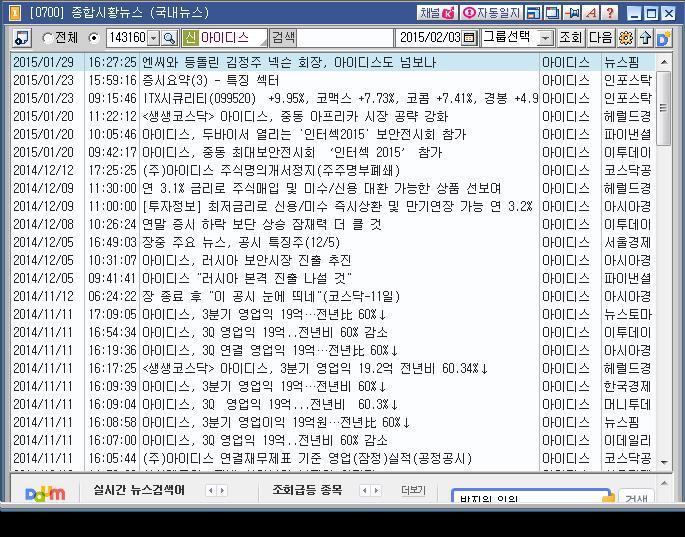Open news '[투자정보] 최저금리로 신용/미수 즉시상환'
Image resolution: width=685 pixels, height=537 pixels.
pos(333,207)
